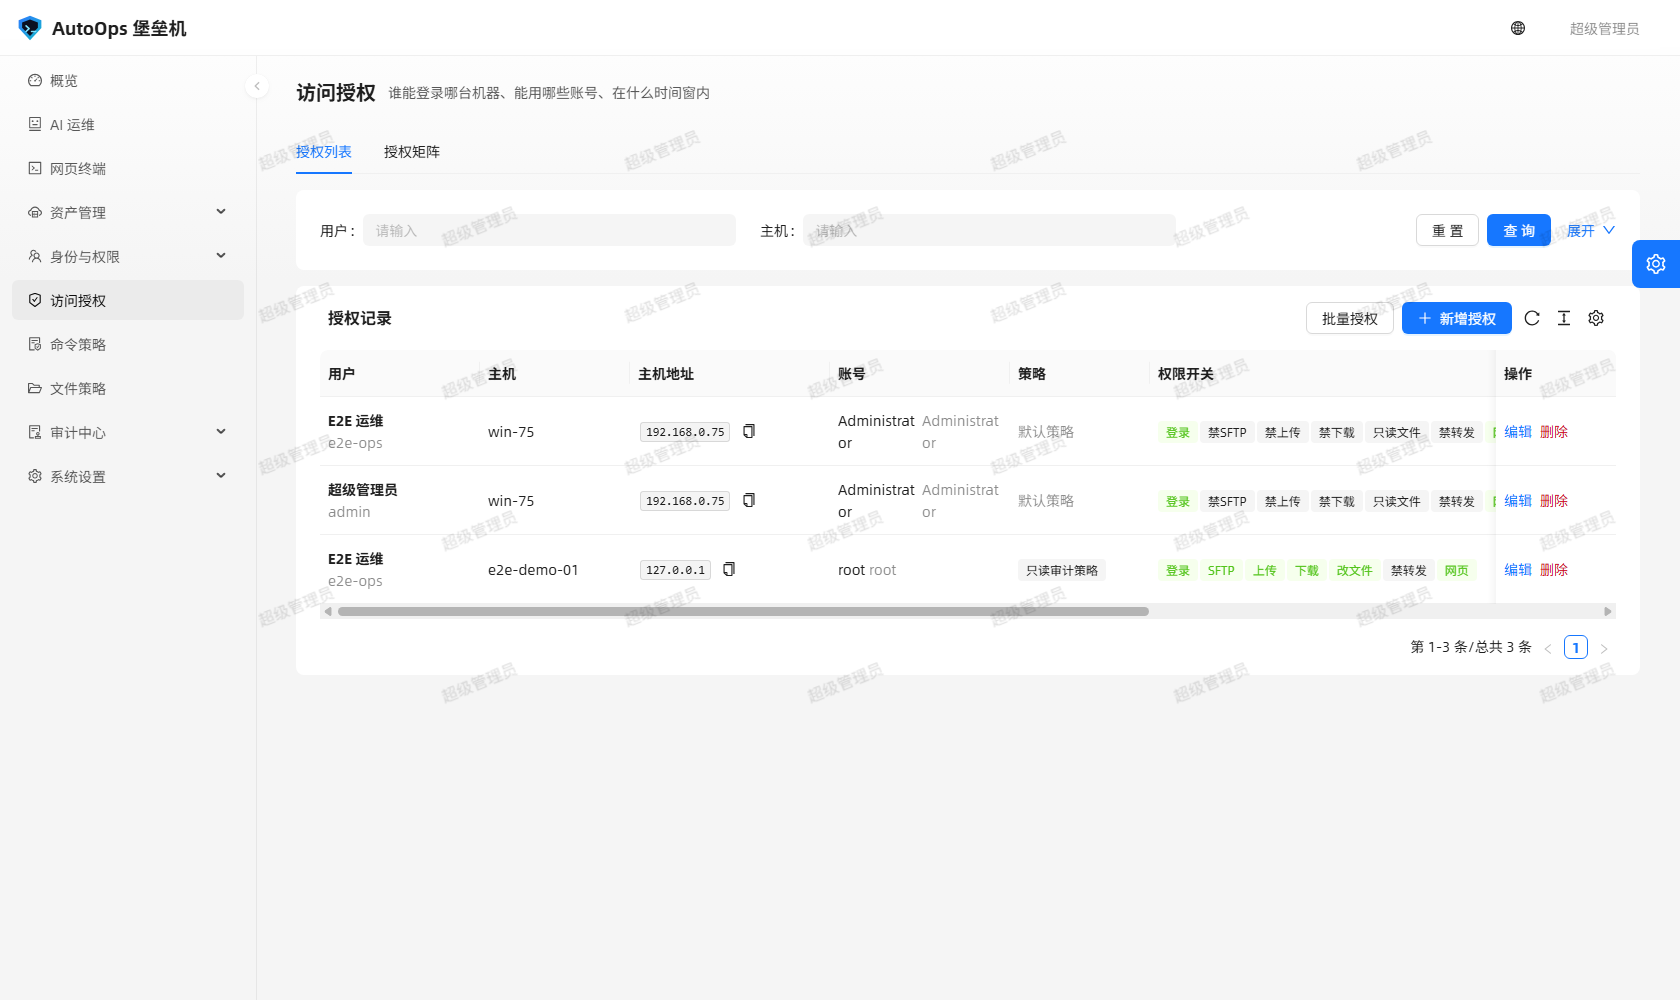
Task: Expand the 审计中心 menu
Action: [128, 433]
